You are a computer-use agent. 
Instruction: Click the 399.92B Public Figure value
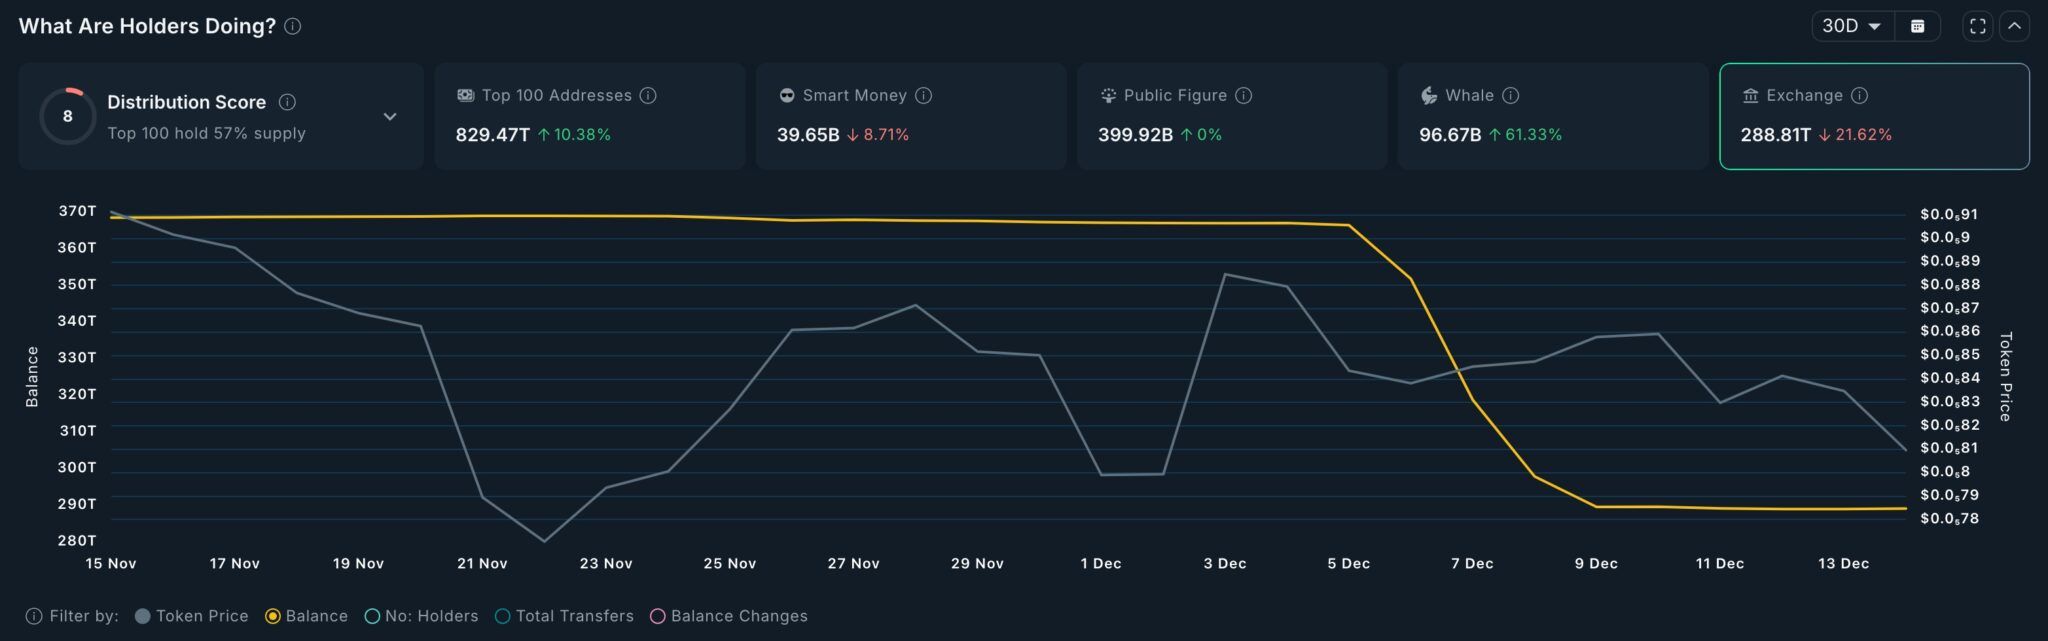click(1135, 135)
